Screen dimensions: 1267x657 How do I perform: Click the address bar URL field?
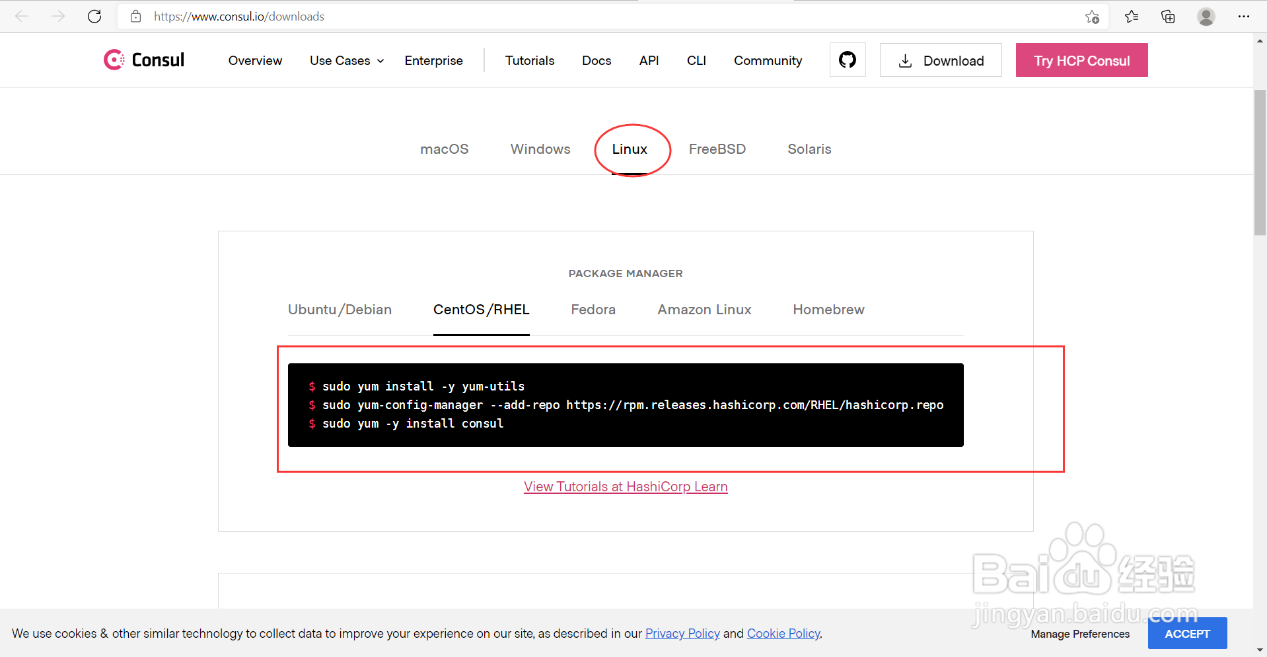[x=610, y=17]
